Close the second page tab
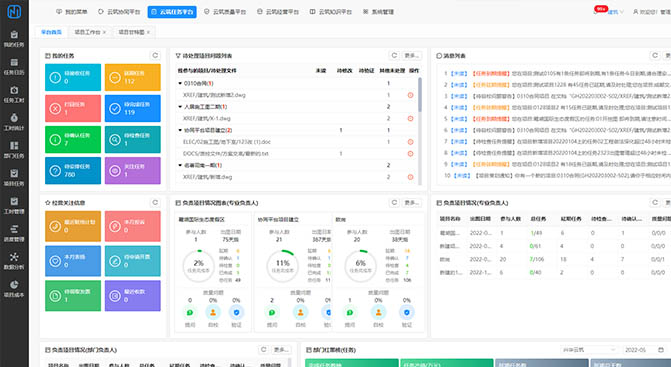This screenshot has height=367, width=671. pyautogui.click(x=104, y=32)
